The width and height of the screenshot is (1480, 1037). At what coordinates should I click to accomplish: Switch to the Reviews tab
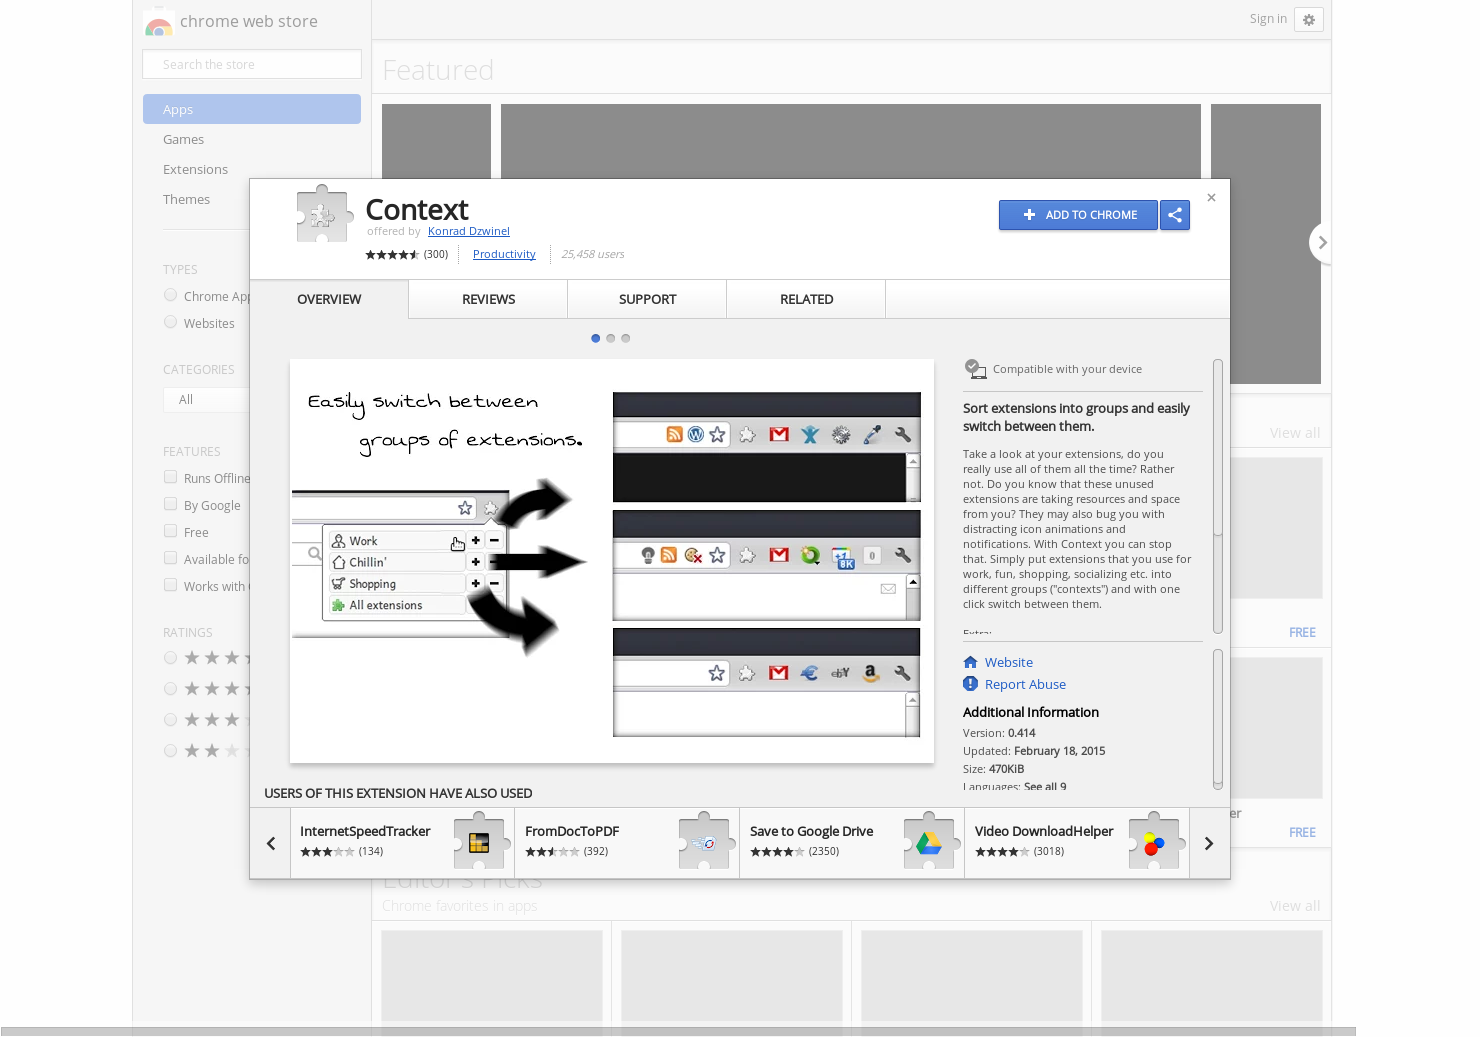[488, 299]
